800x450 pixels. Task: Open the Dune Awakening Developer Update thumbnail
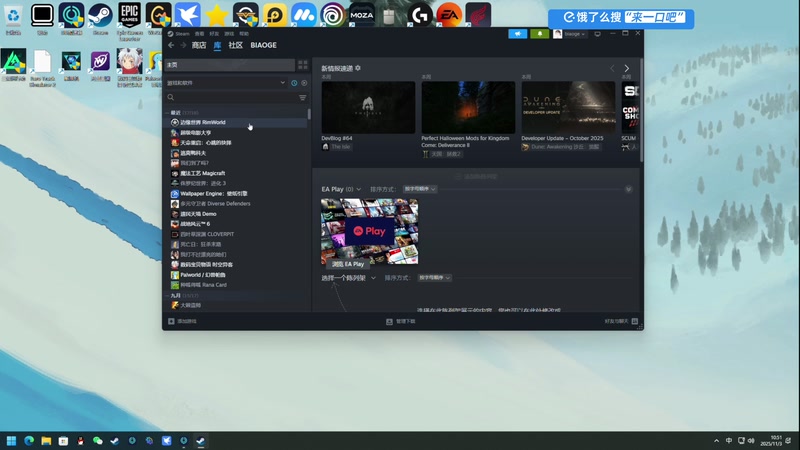(568, 107)
